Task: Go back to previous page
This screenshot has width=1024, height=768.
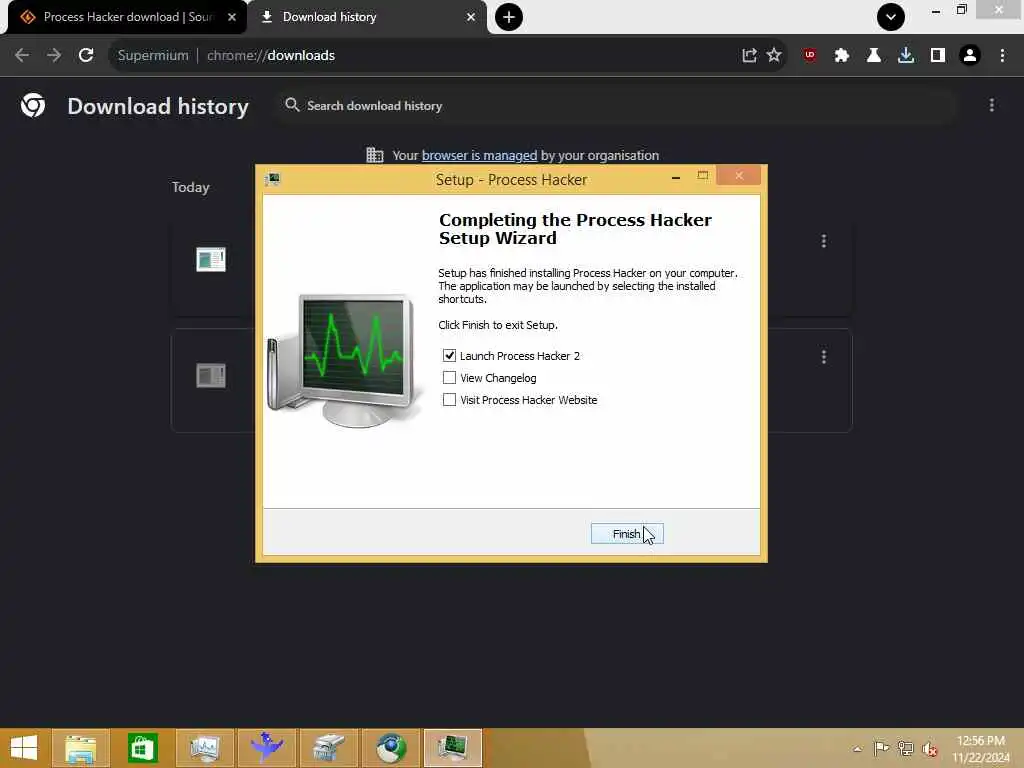Action: click(x=22, y=56)
